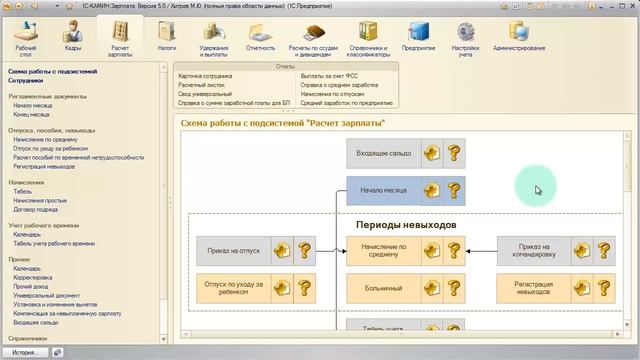
Task: Open the Кадры section
Action: click(73, 36)
